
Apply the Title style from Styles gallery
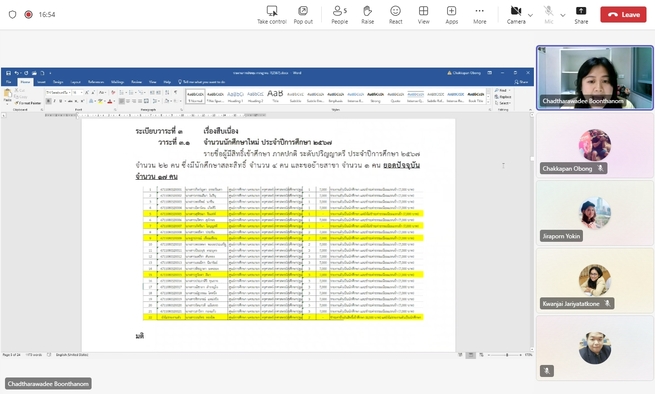[275, 96]
